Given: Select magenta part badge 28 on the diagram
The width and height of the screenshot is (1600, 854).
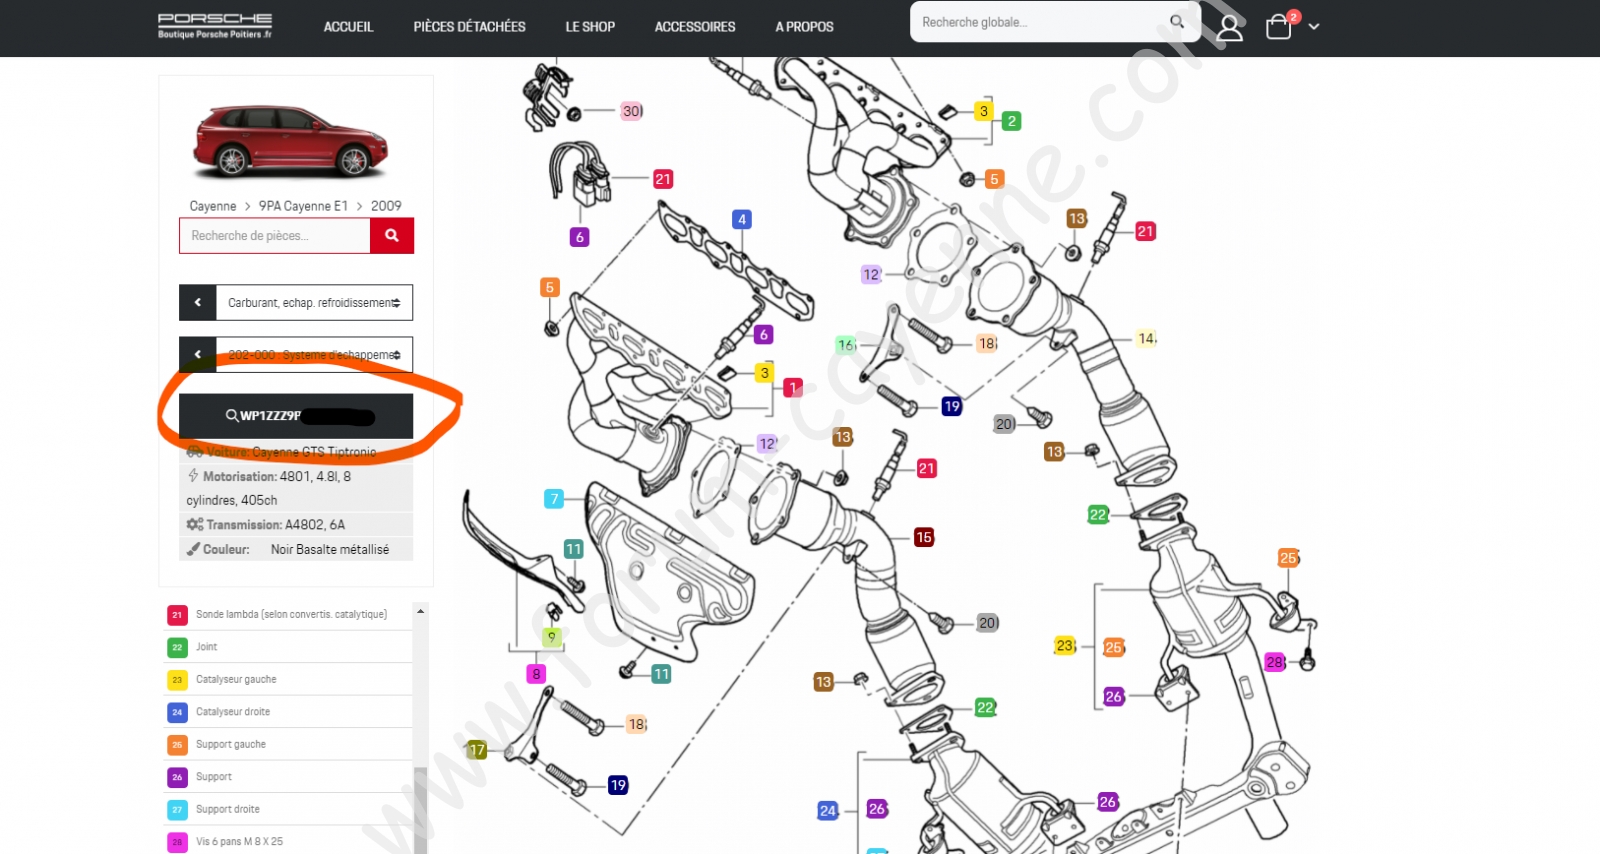Looking at the screenshot, I should tap(1275, 662).
